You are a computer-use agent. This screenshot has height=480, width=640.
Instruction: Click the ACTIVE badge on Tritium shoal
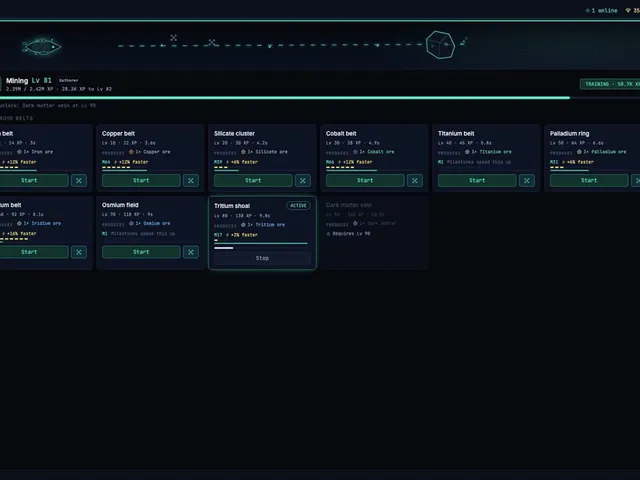tap(298, 206)
